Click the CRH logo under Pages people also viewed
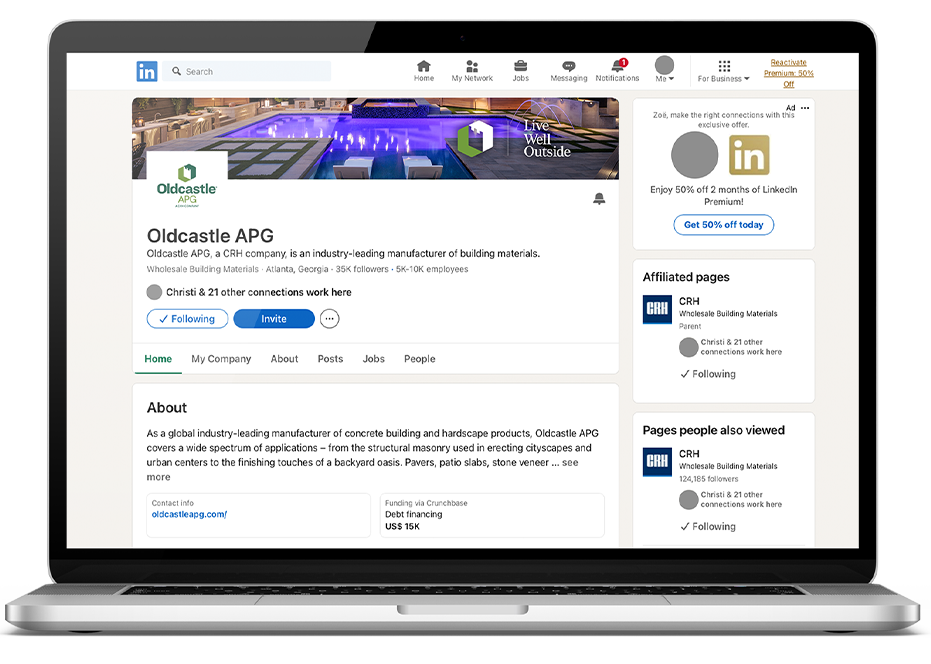931x664 pixels. pos(657,461)
